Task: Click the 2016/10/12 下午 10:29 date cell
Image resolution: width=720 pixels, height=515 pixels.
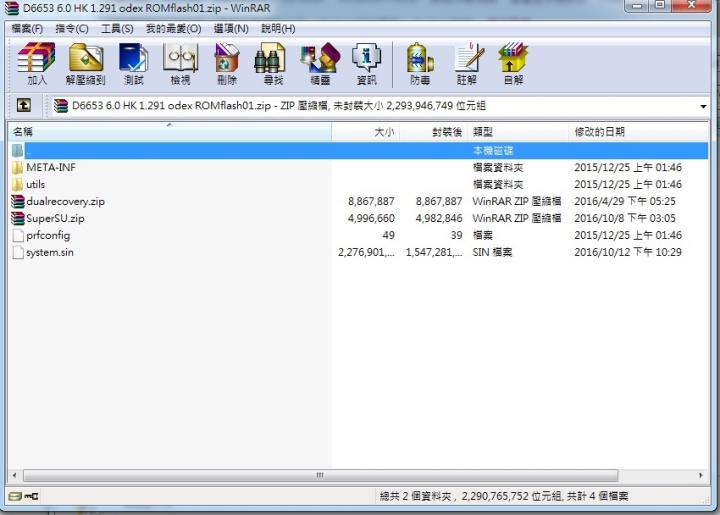Action: click(628, 252)
